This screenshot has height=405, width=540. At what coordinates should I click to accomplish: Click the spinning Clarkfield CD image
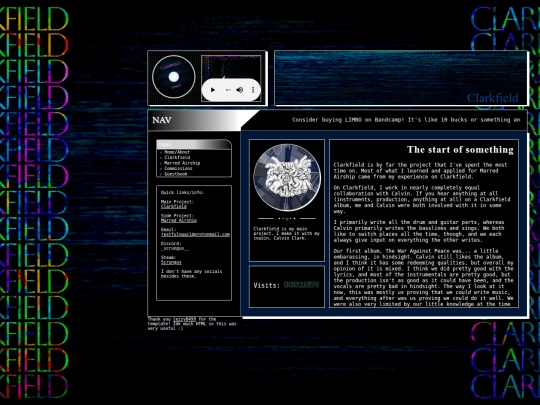tap(174, 77)
